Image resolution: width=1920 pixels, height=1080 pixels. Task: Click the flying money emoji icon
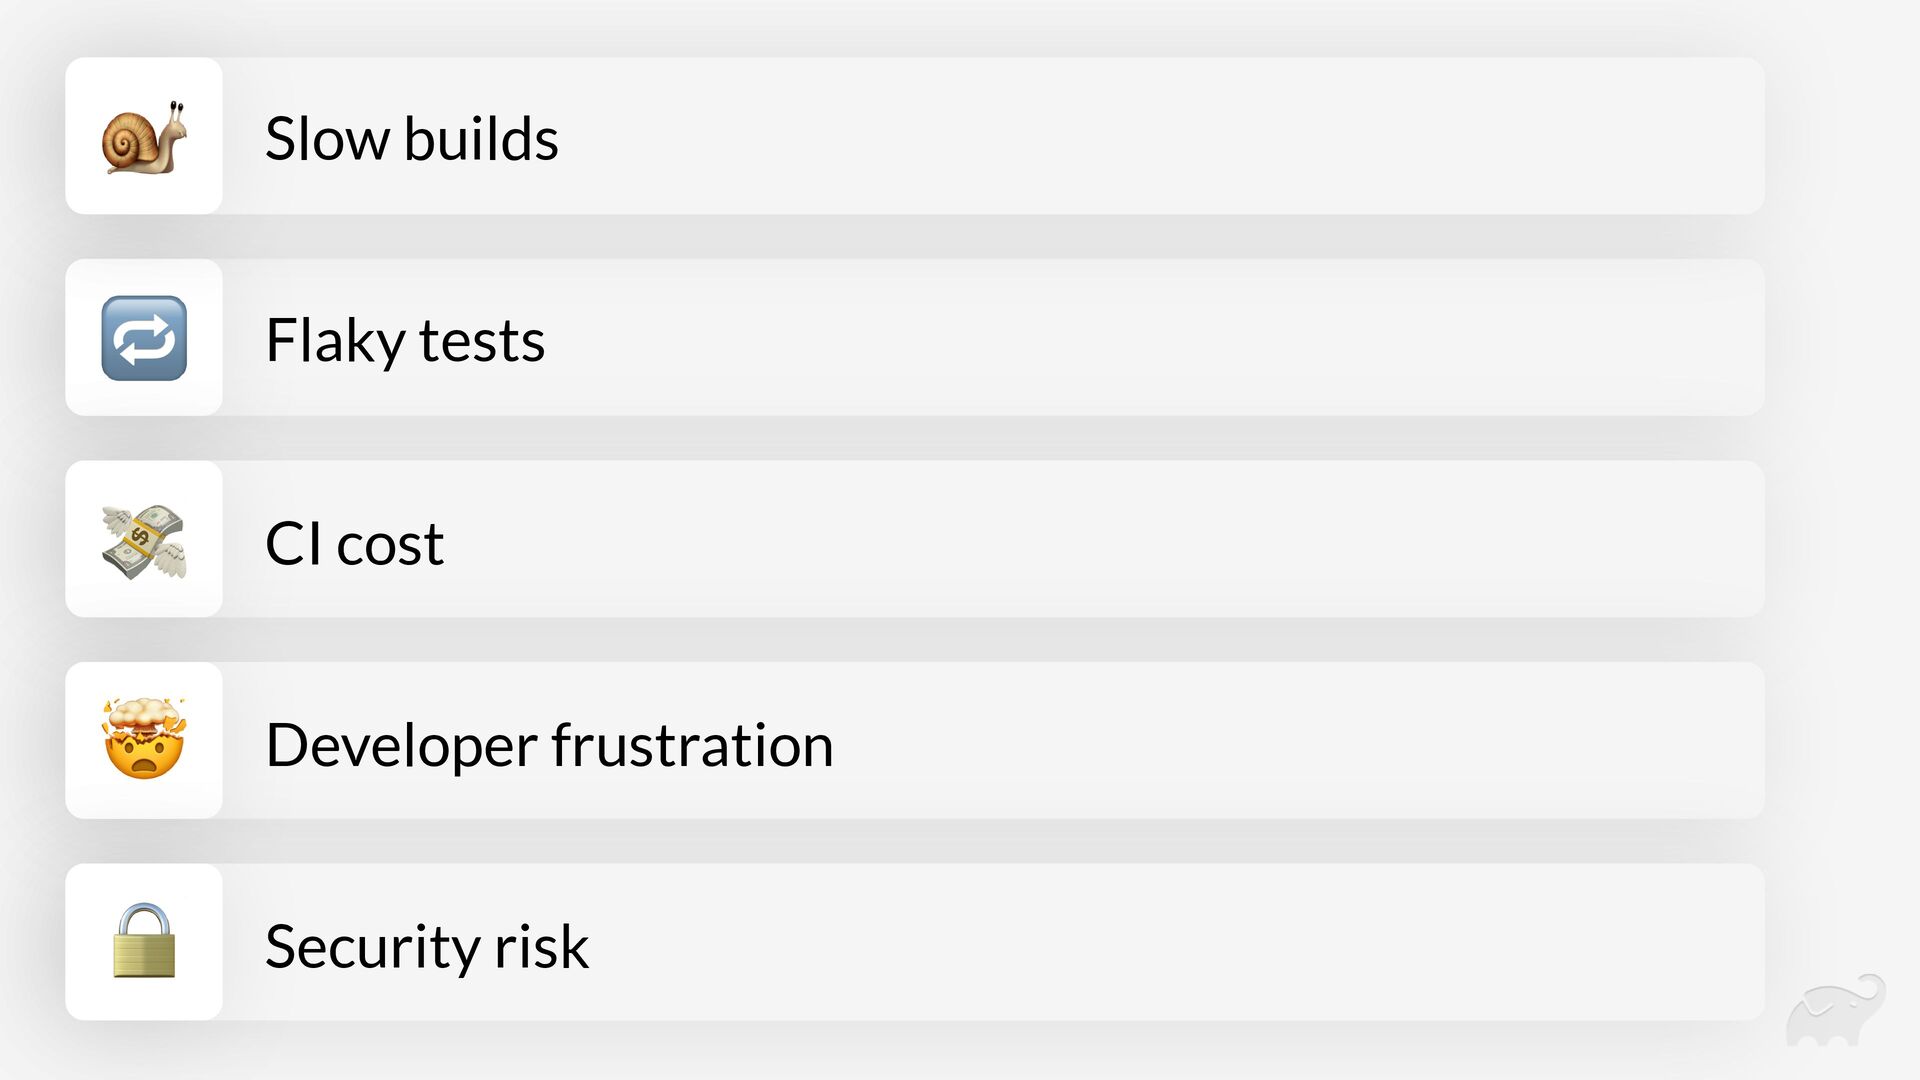click(x=144, y=541)
